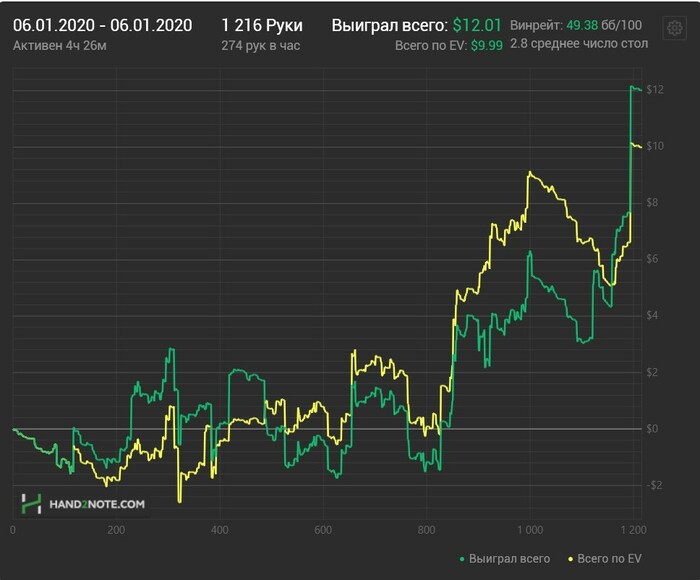Screen dimensions: 700x580
Task: Click the 800 x-axis label
Action: point(427,530)
